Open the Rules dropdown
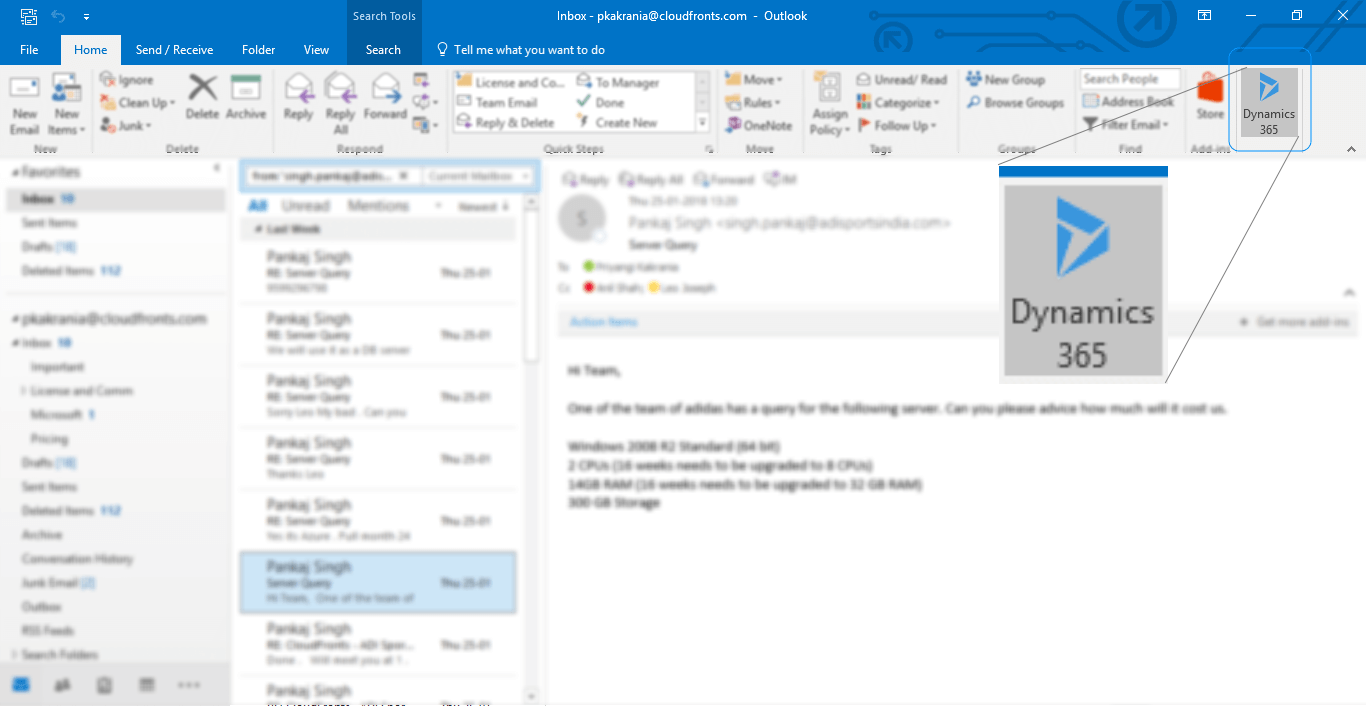The image size is (1366, 706). [753, 103]
